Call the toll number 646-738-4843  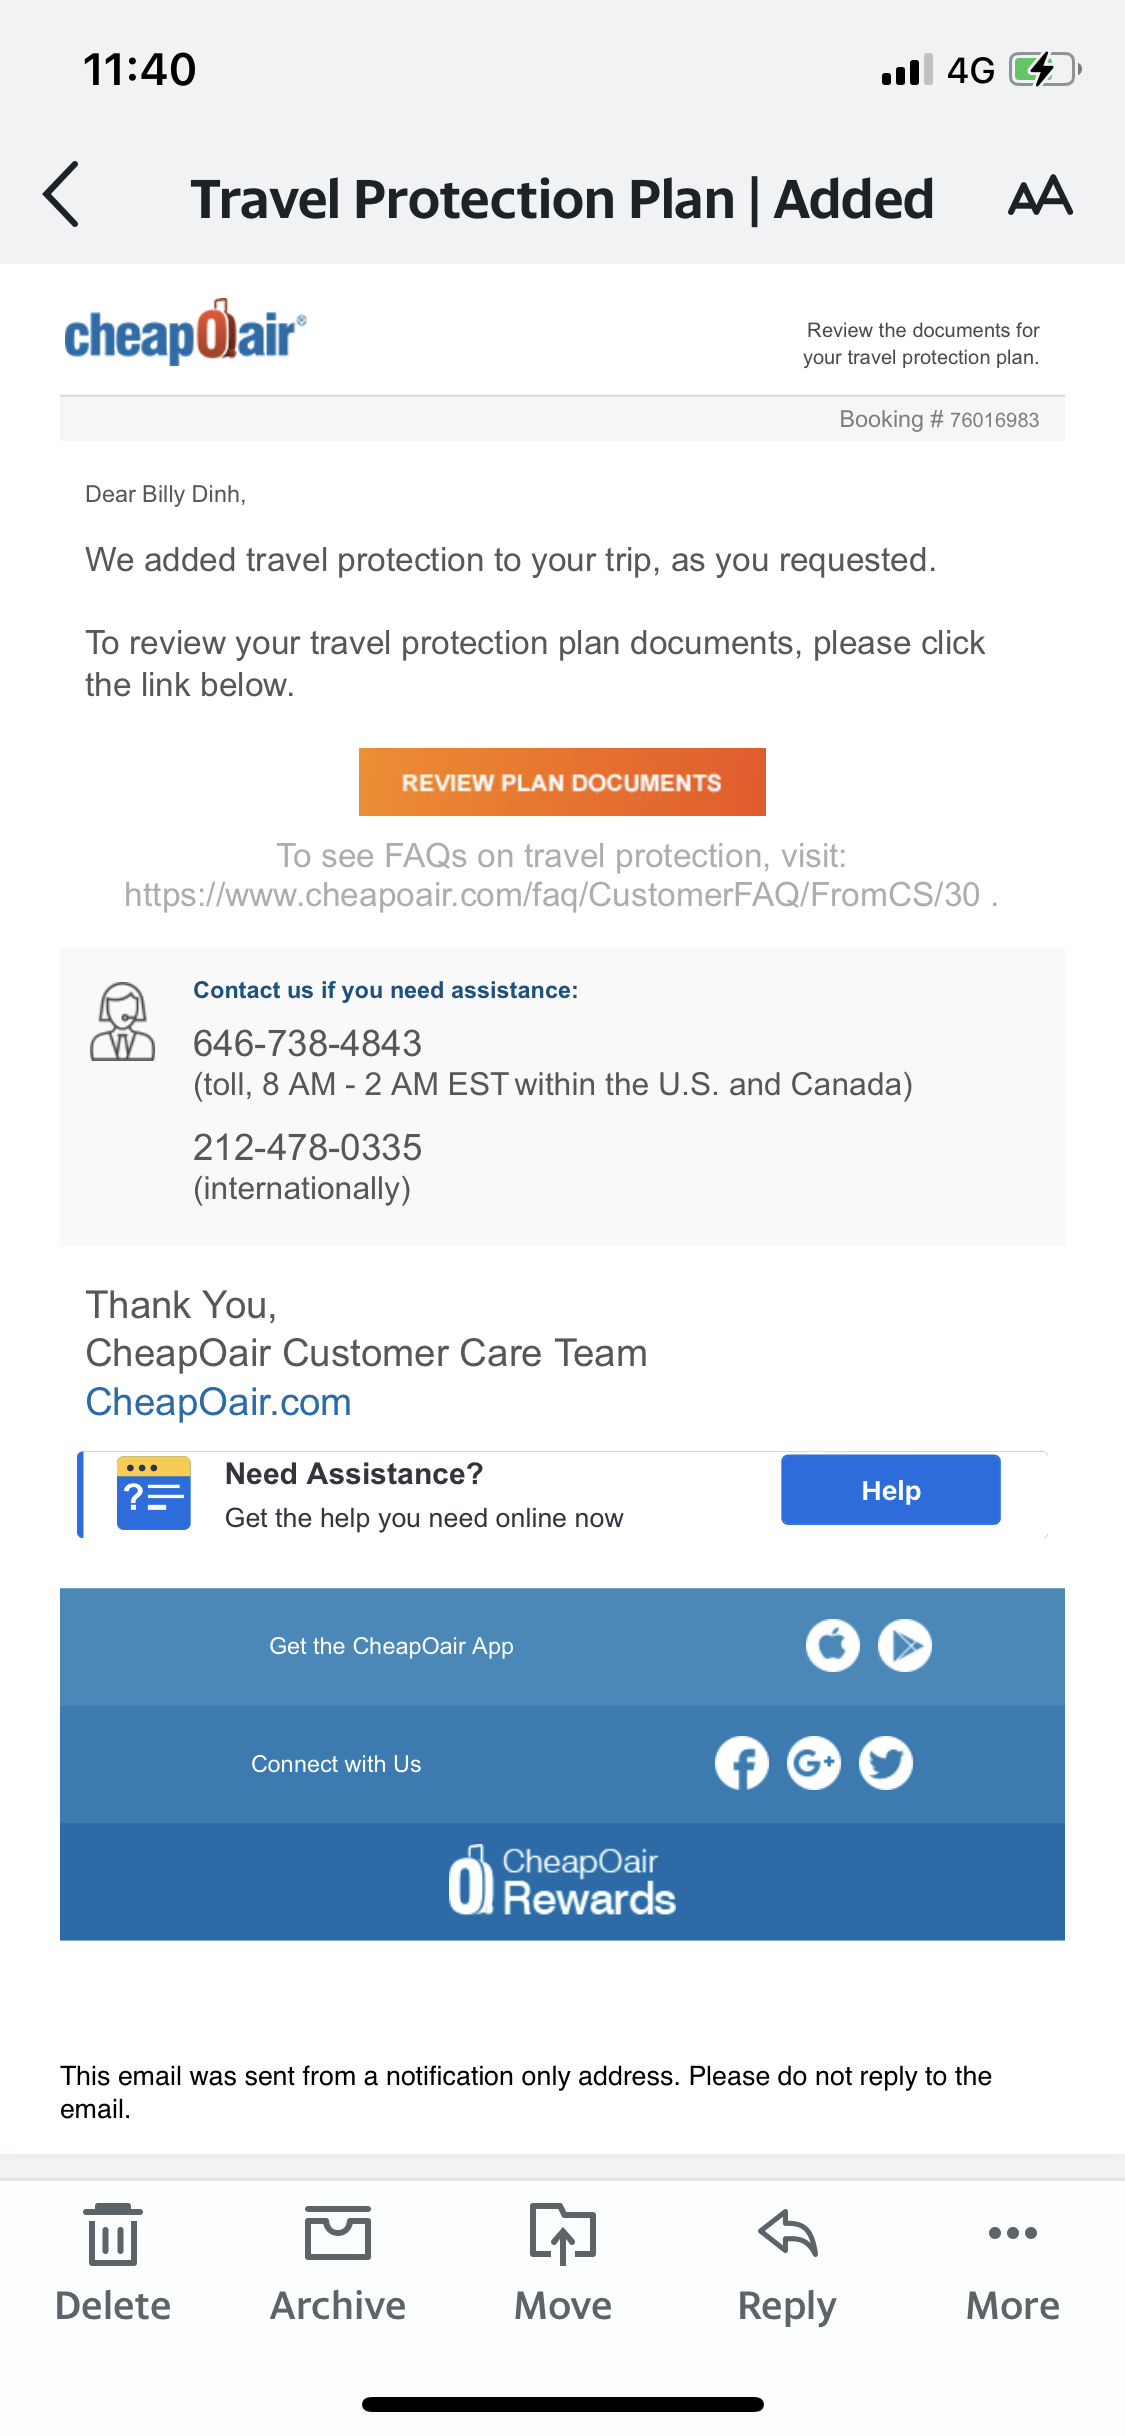tap(307, 1043)
